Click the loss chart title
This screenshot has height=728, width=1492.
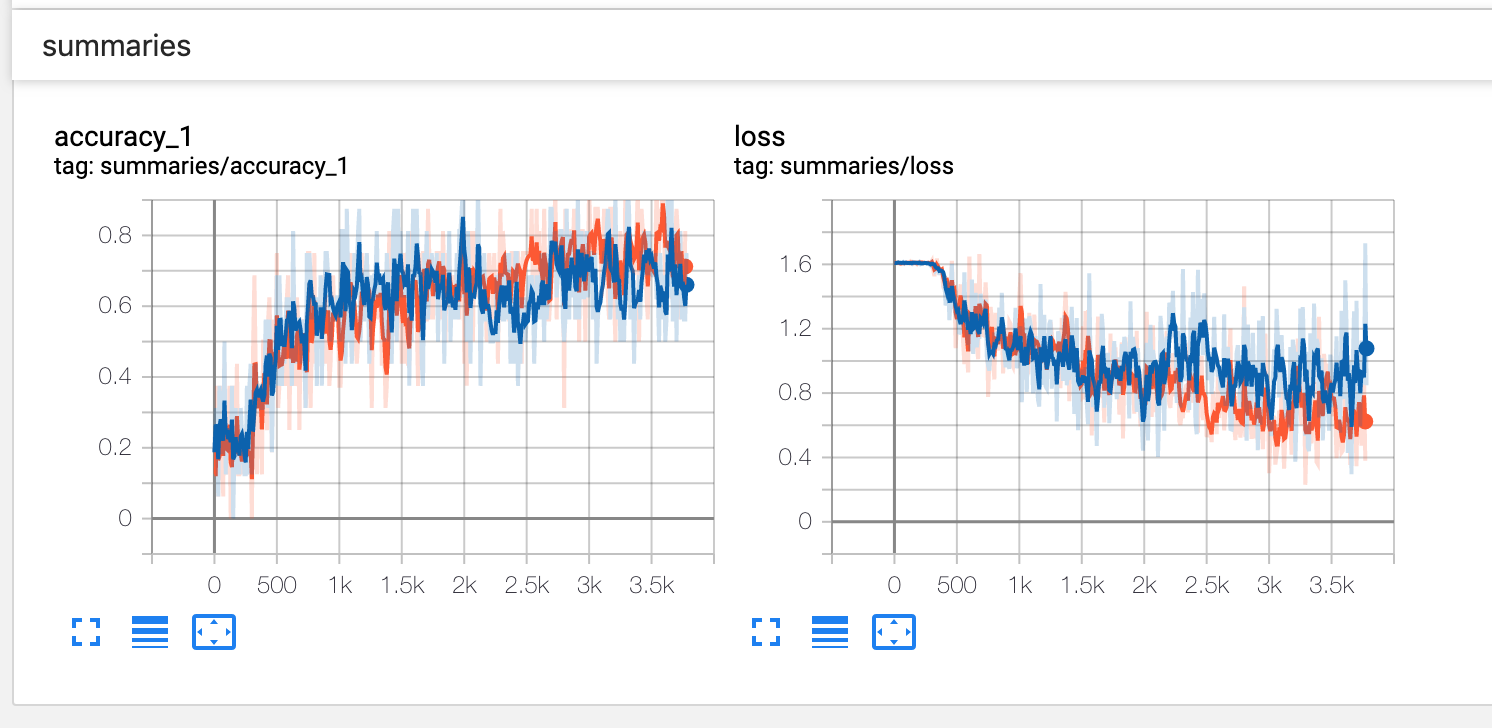pyautogui.click(x=760, y=135)
